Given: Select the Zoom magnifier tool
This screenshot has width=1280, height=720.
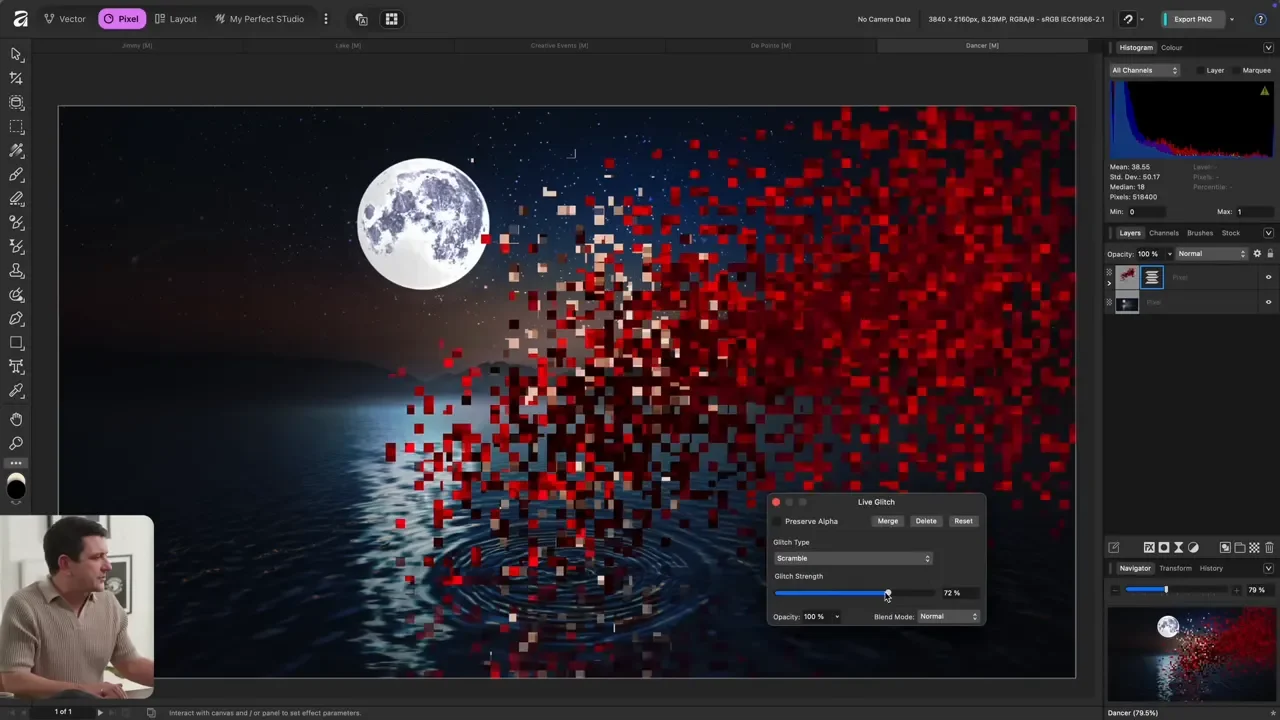Looking at the screenshot, I should tap(16, 443).
